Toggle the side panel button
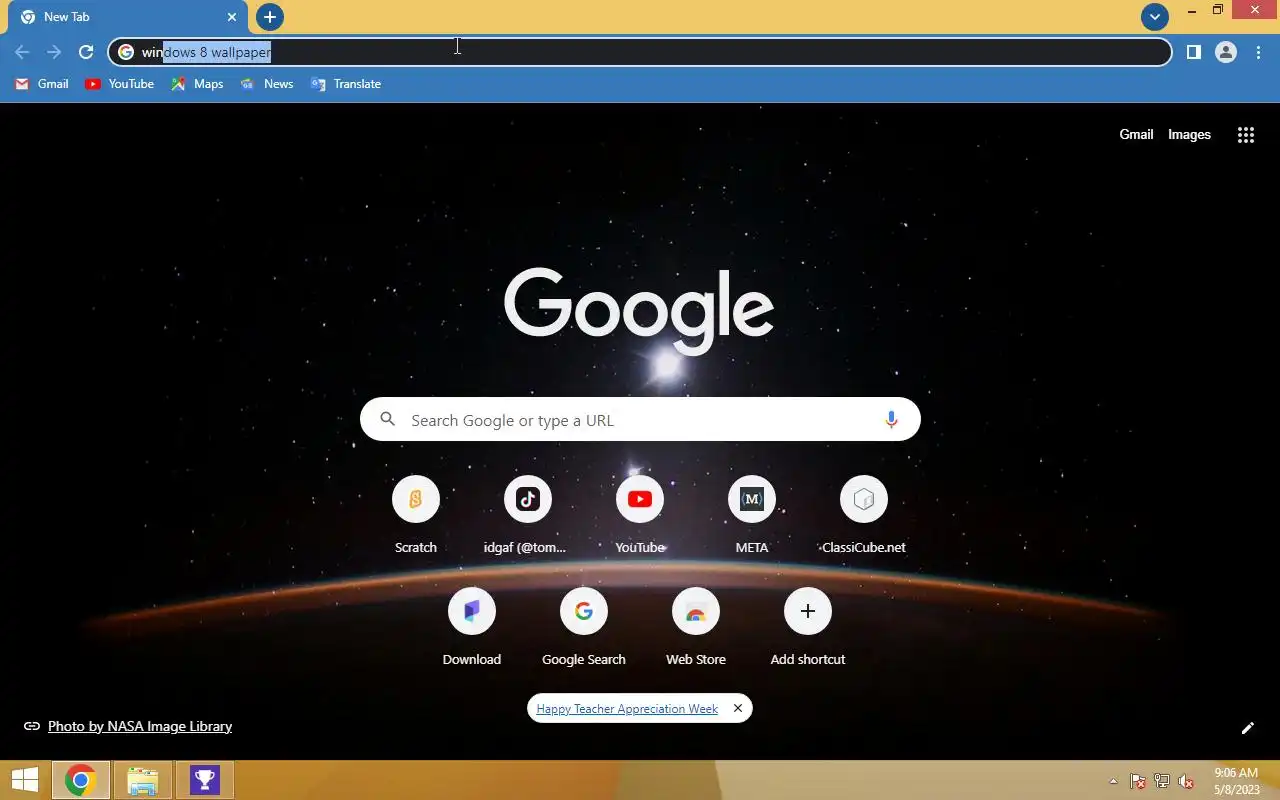1280x800 pixels. click(1194, 52)
